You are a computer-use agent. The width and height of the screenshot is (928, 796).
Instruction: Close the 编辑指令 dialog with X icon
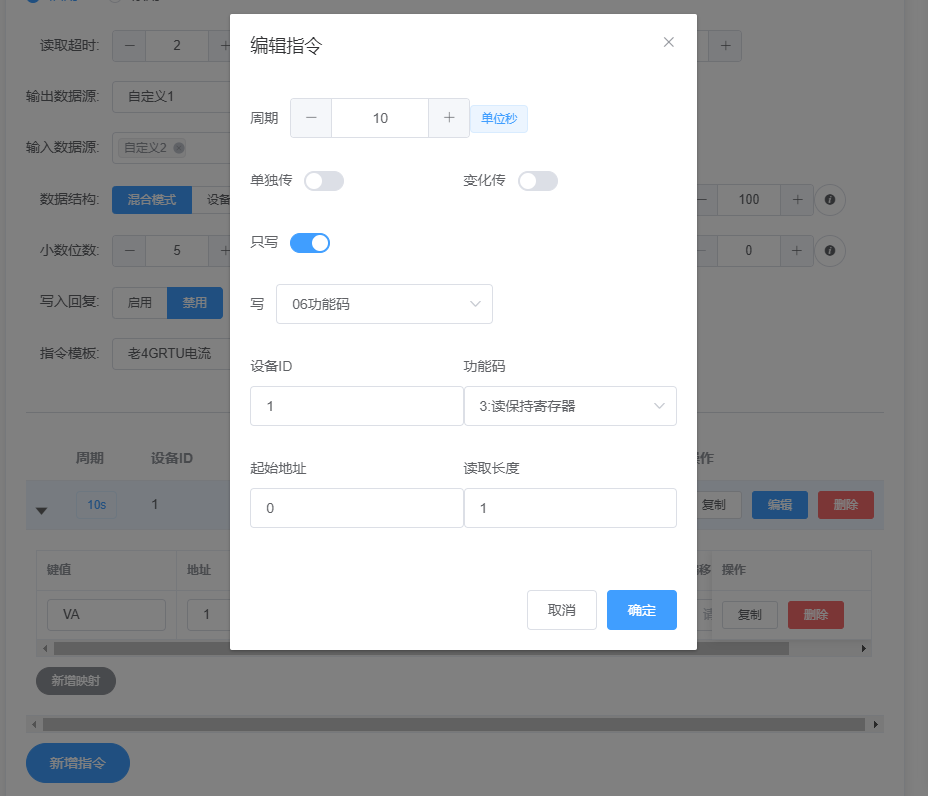point(669,42)
